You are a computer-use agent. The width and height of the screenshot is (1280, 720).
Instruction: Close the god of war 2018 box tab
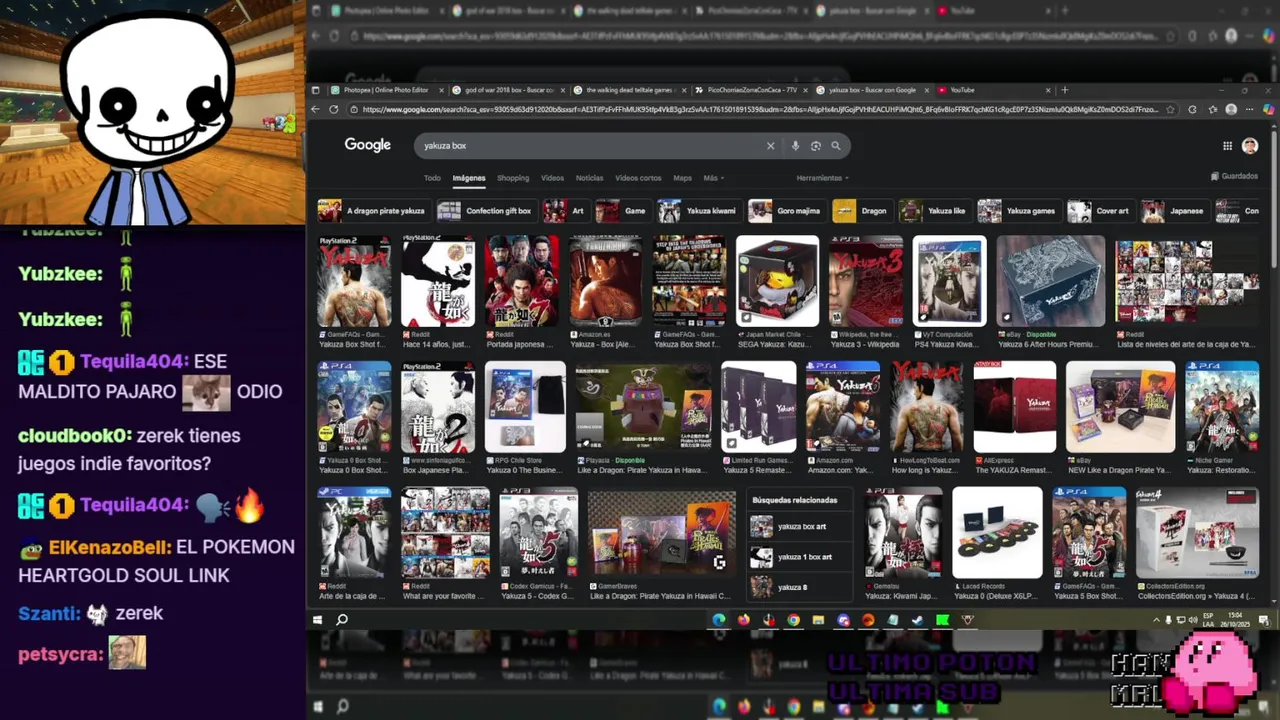[562, 90]
